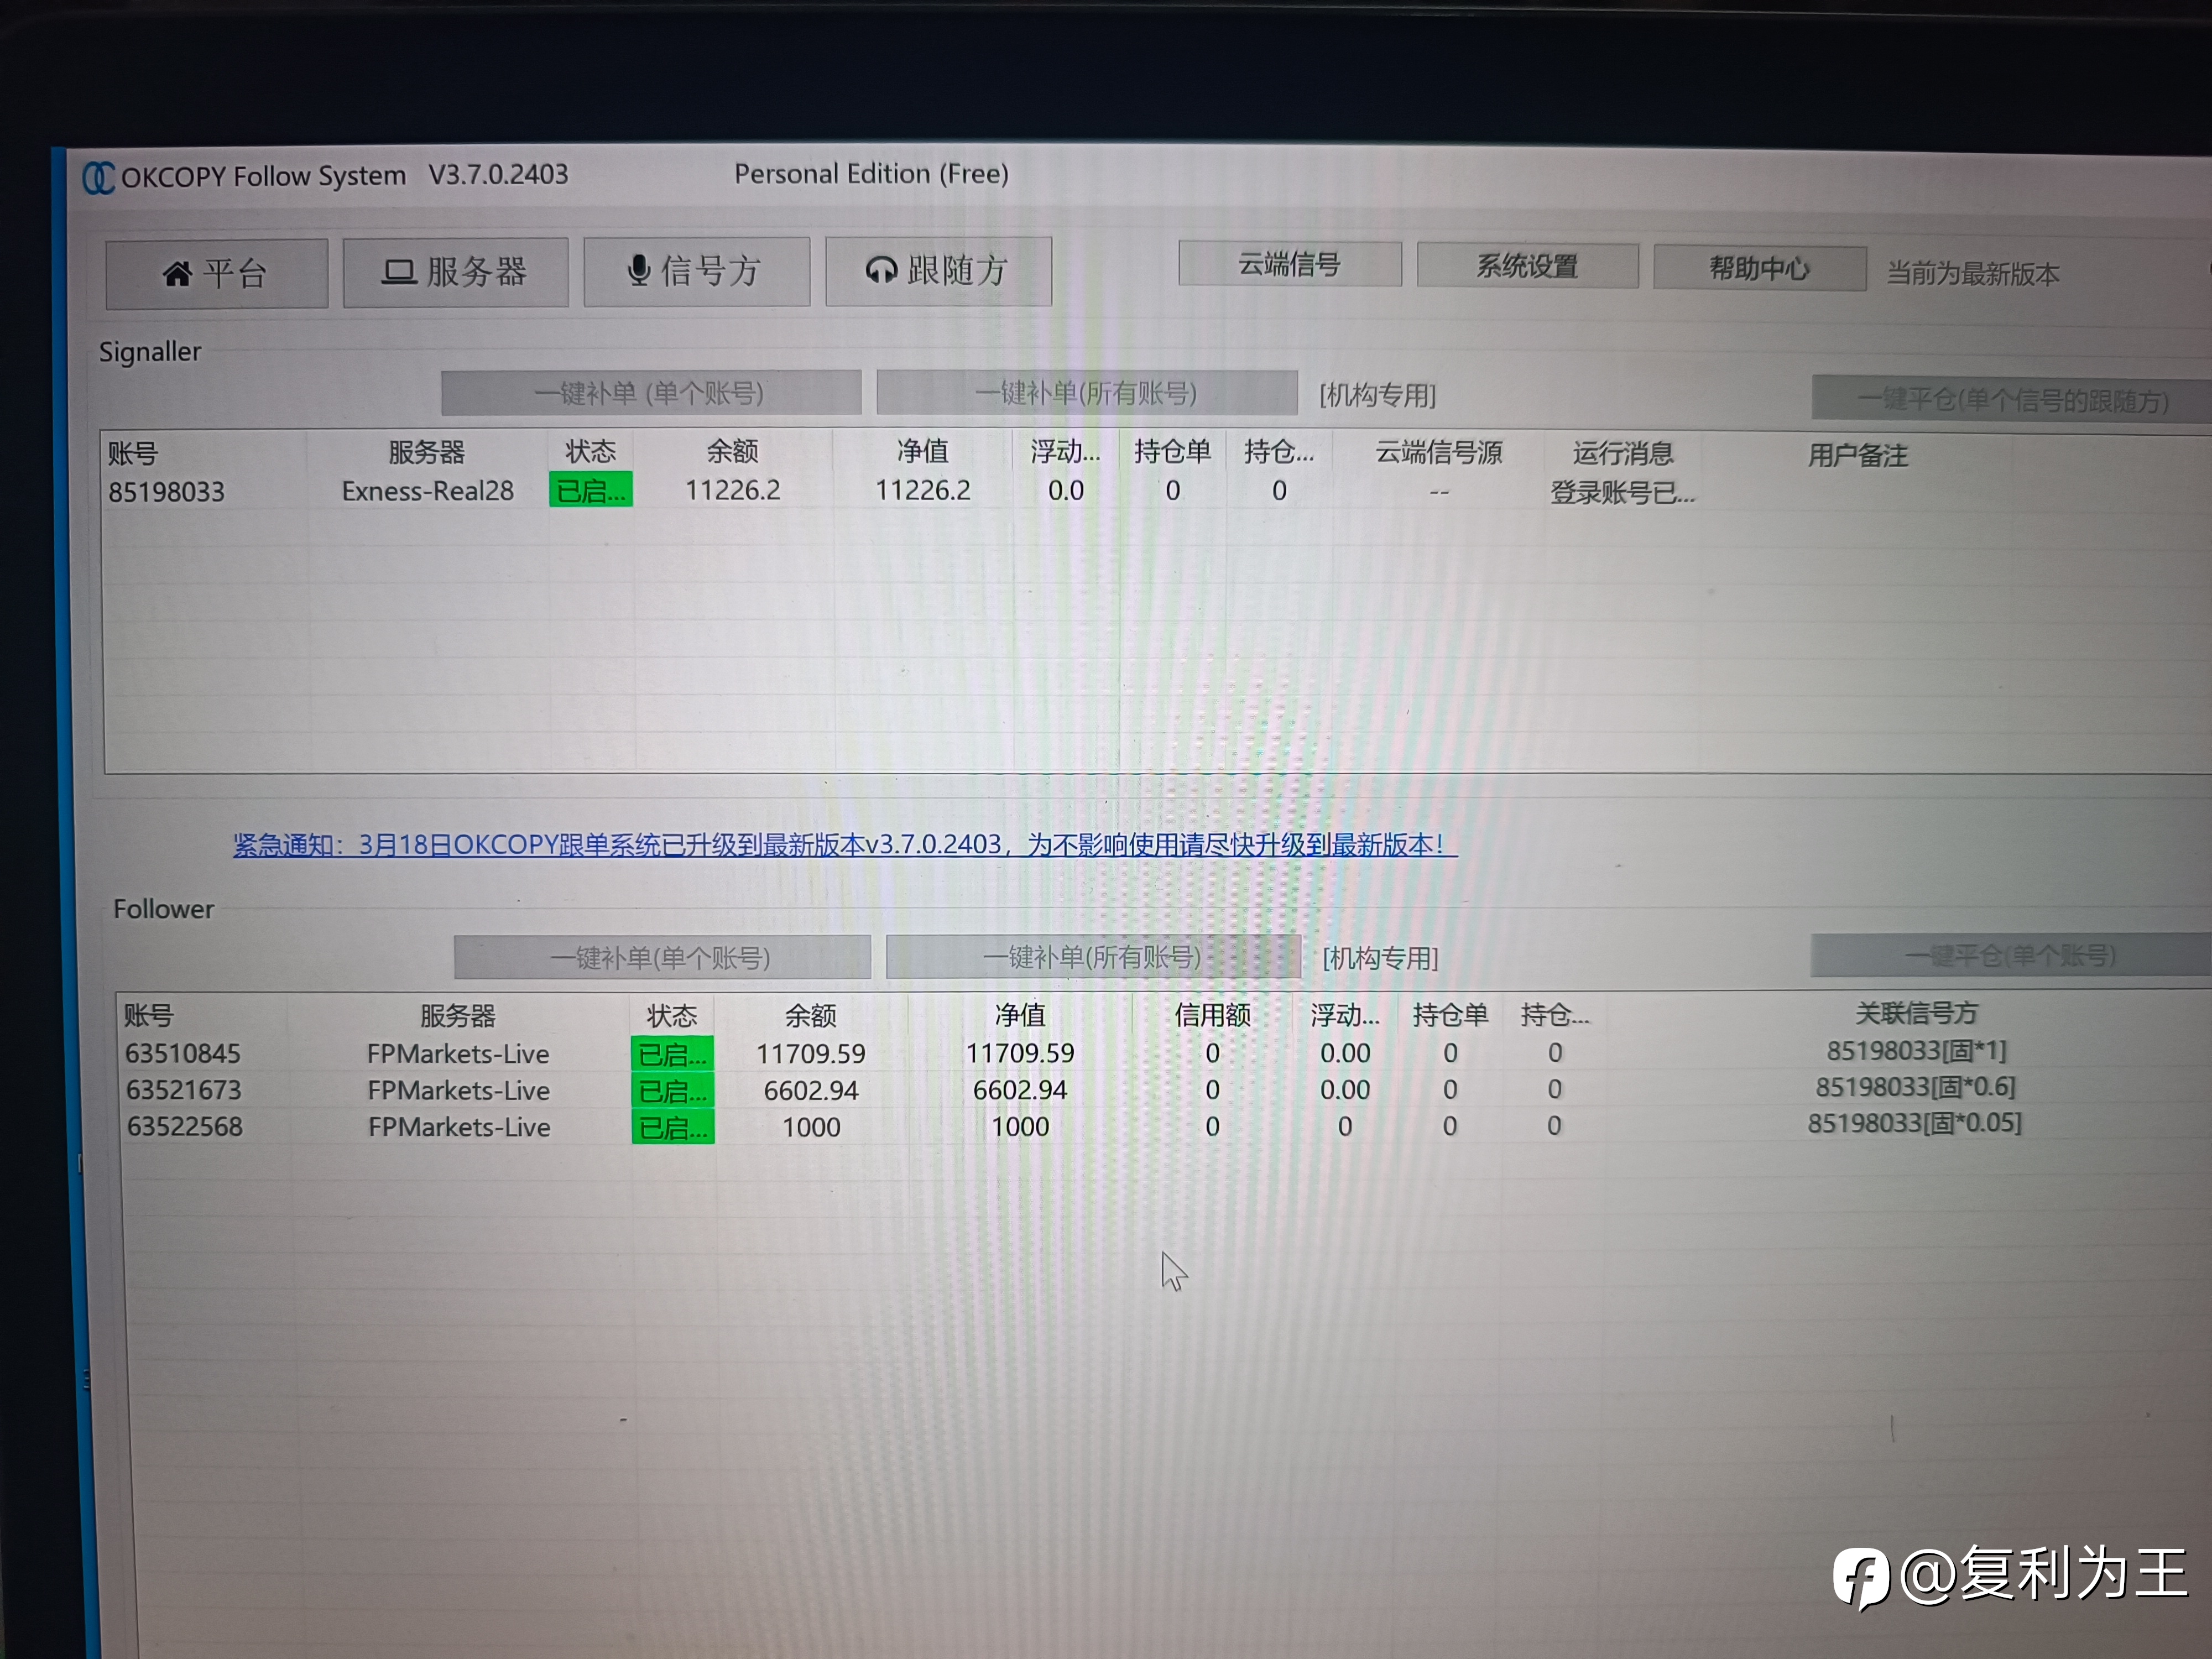Open the 平台 platform tab
The height and width of the screenshot is (1659, 2212).
[216, 273]
